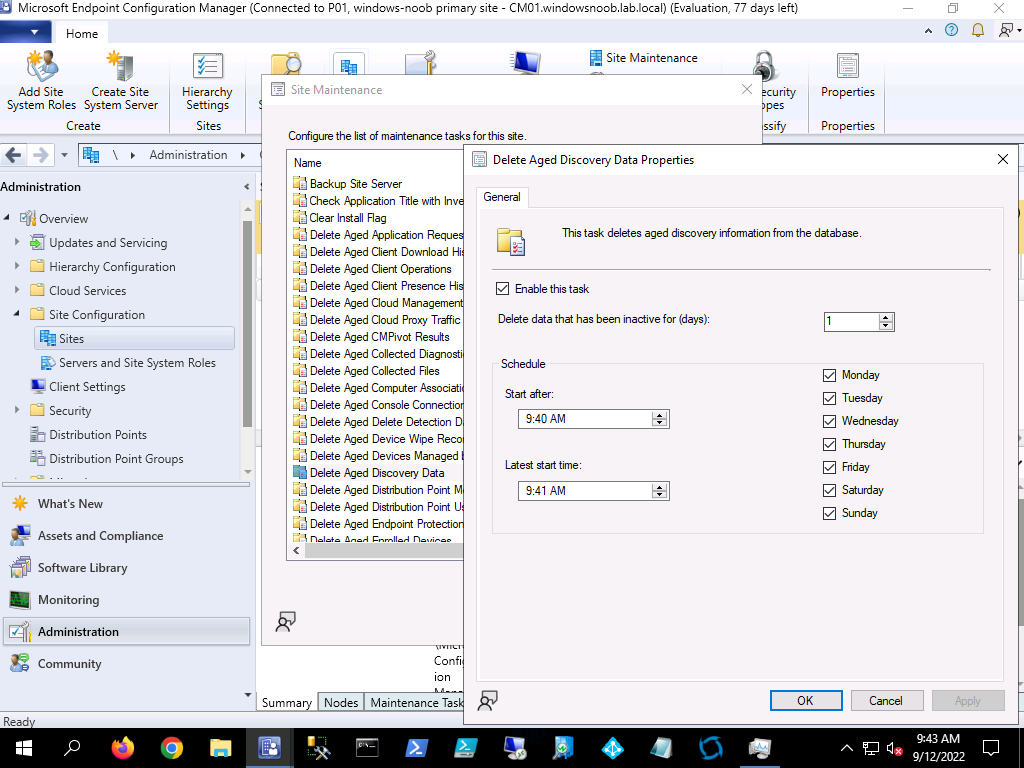Click the feedback icon in properties dialog
The height and width of the screenshot is (768, 1024).
488,701
